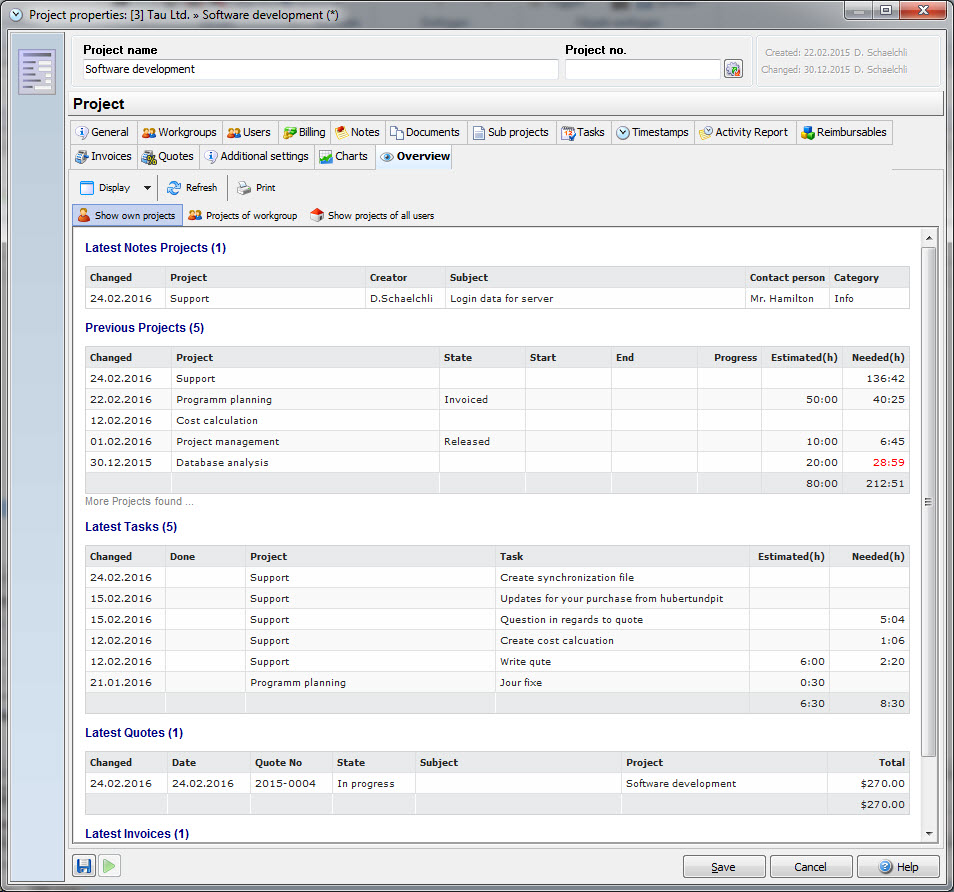Screen dimensions: 954x892
Task: Click the Refresh toolbar icon
Action: pos(174,188)
